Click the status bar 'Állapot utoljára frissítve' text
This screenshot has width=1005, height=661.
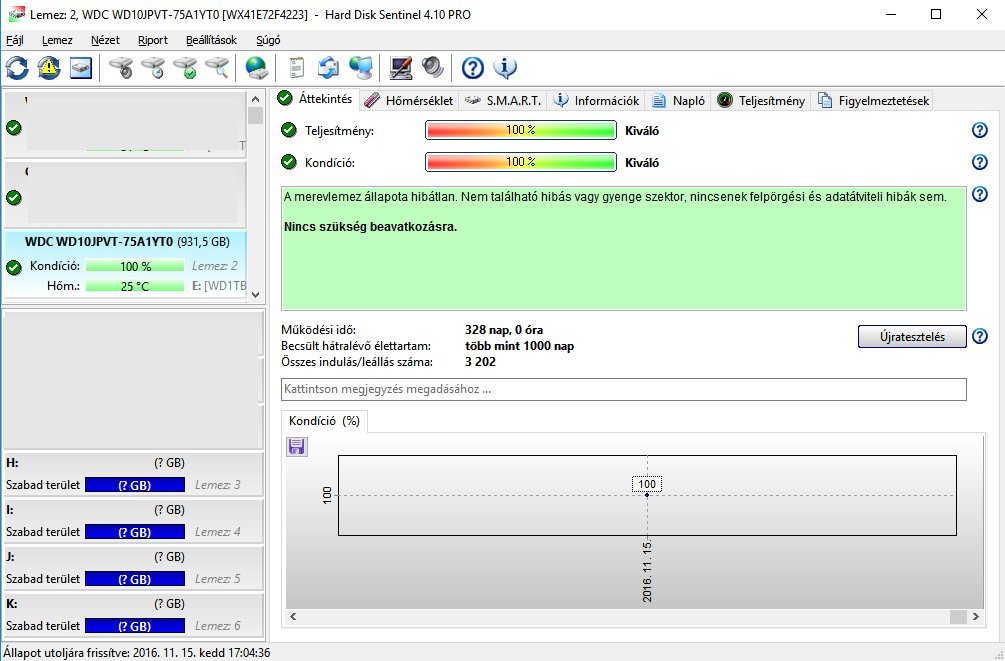click(x=136, y=653)
